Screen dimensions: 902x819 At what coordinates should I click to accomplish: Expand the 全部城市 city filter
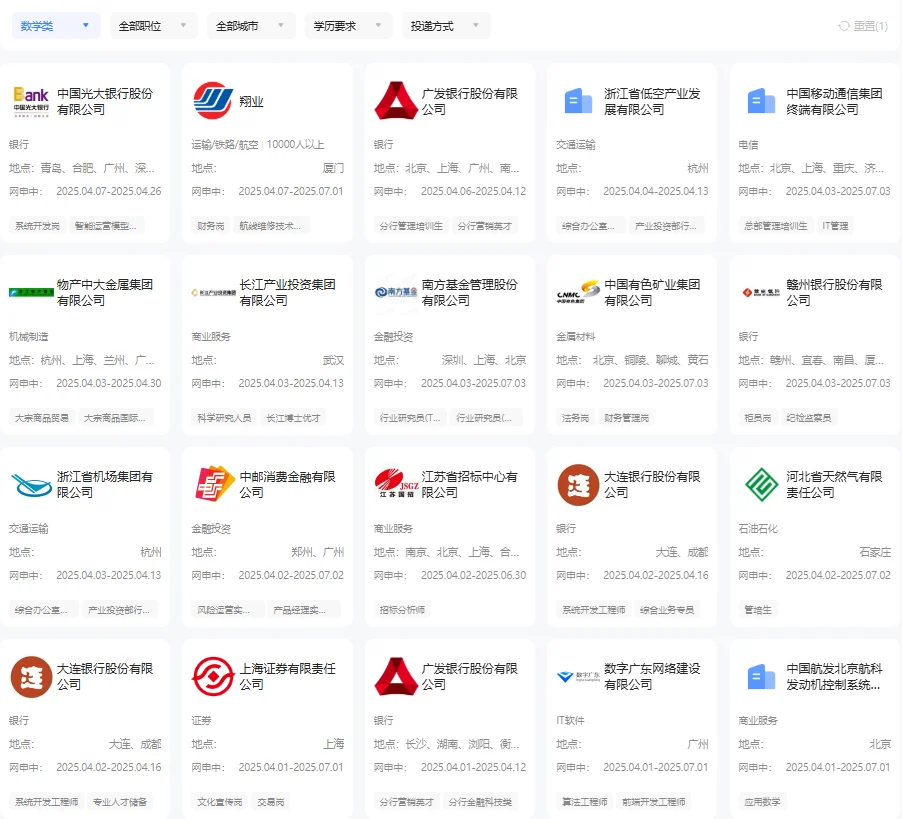point(251,26)
